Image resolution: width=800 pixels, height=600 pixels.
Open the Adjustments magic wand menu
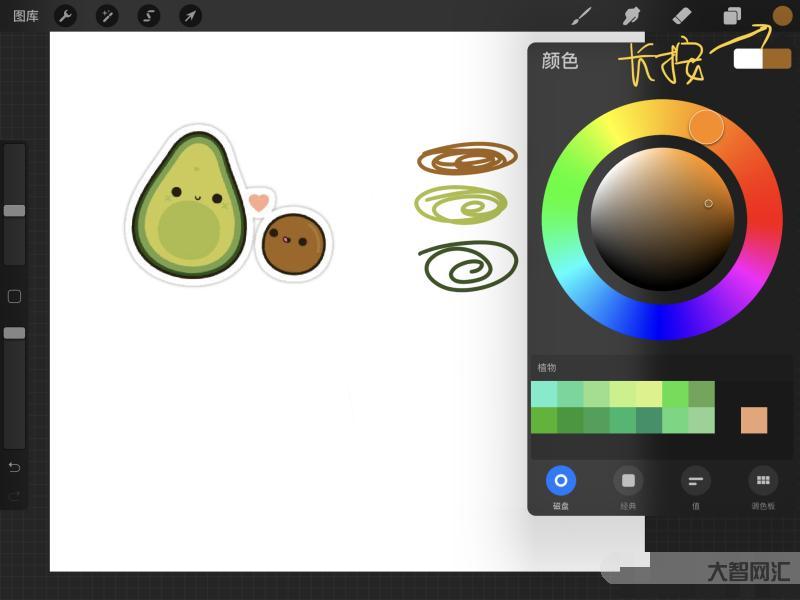coord(107,16)
